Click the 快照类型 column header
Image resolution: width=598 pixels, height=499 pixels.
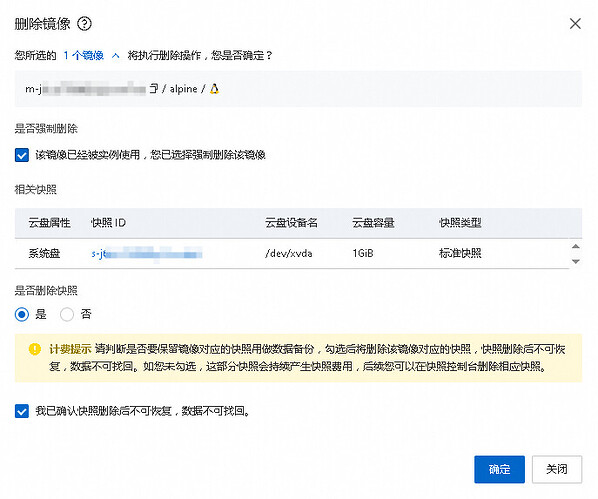click(460, 223)
